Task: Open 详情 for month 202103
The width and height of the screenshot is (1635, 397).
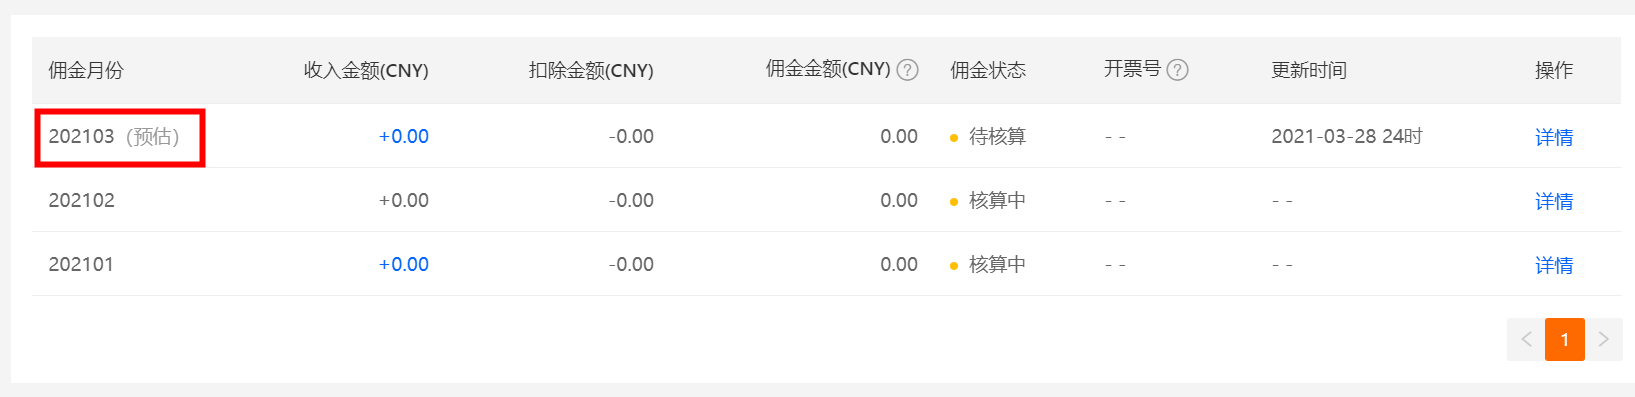Action: point(1554,137)
